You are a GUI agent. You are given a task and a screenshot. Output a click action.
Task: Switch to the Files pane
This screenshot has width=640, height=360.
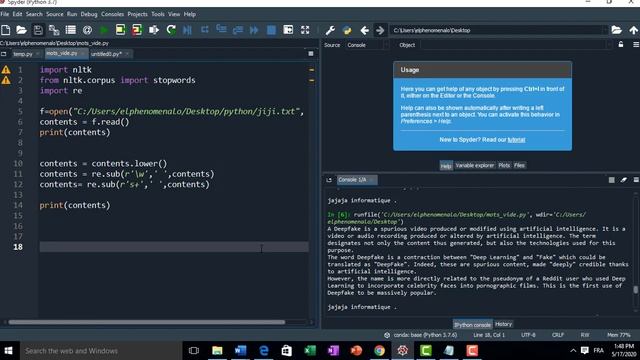[519, 165]
